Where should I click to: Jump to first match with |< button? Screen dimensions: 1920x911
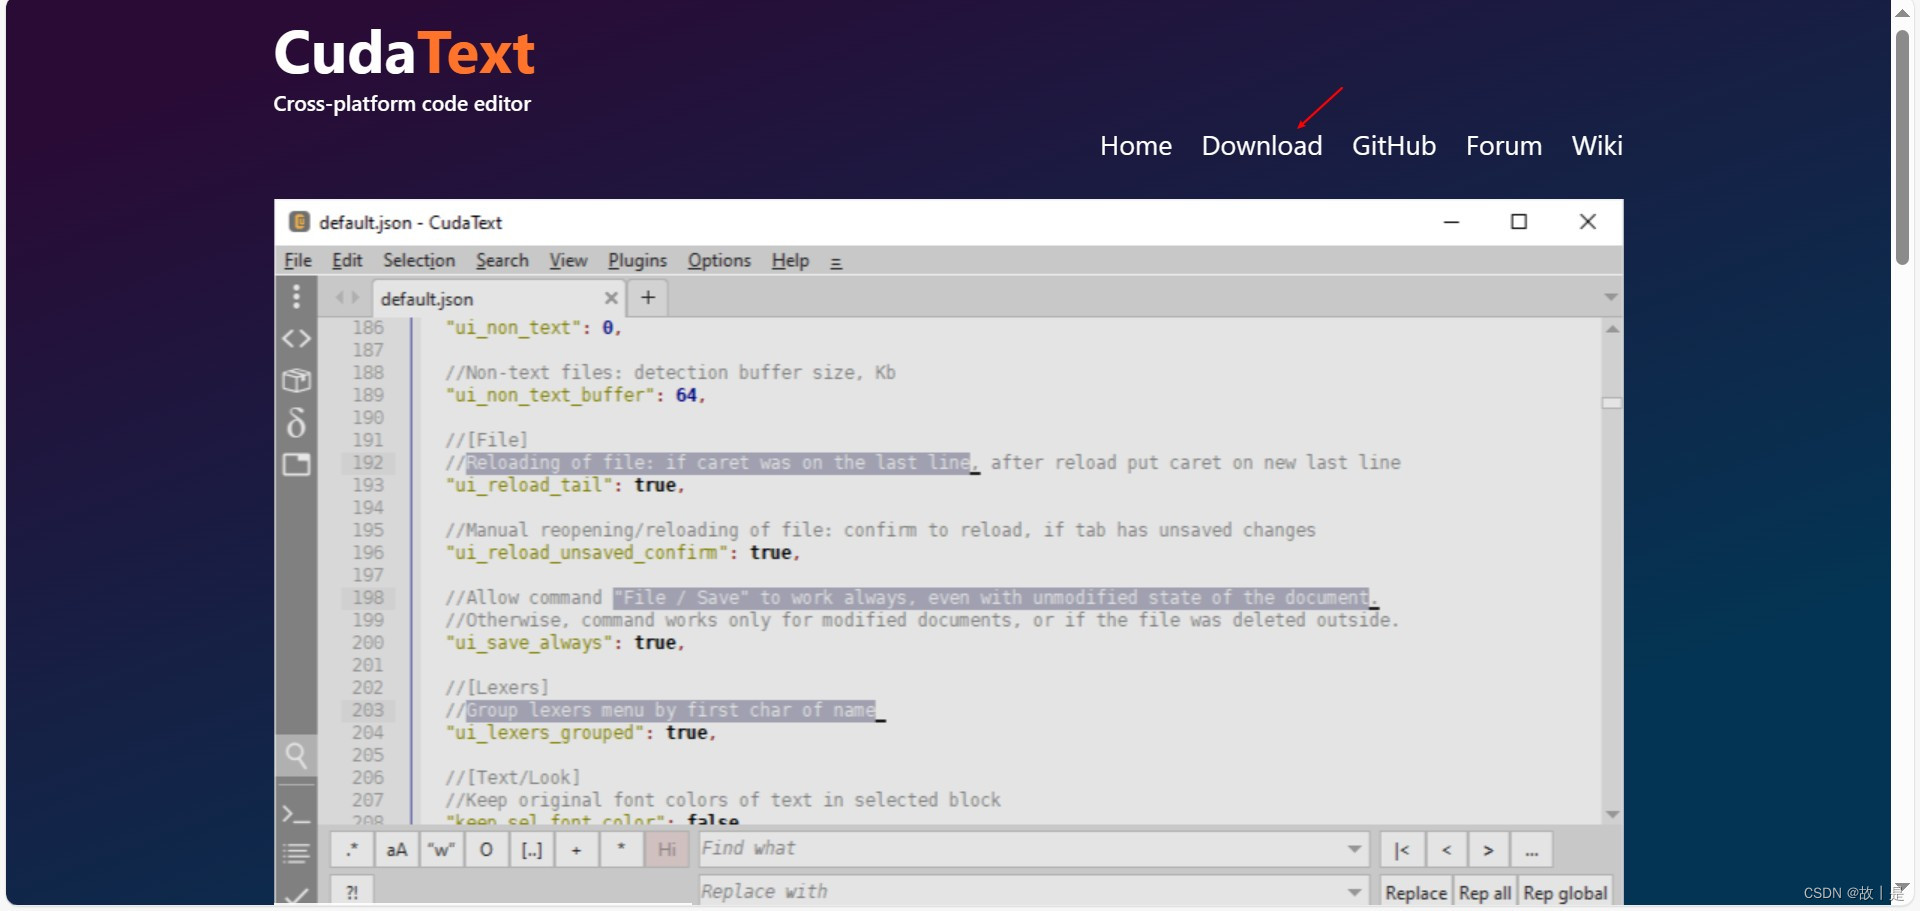[x=1402, y=850]
